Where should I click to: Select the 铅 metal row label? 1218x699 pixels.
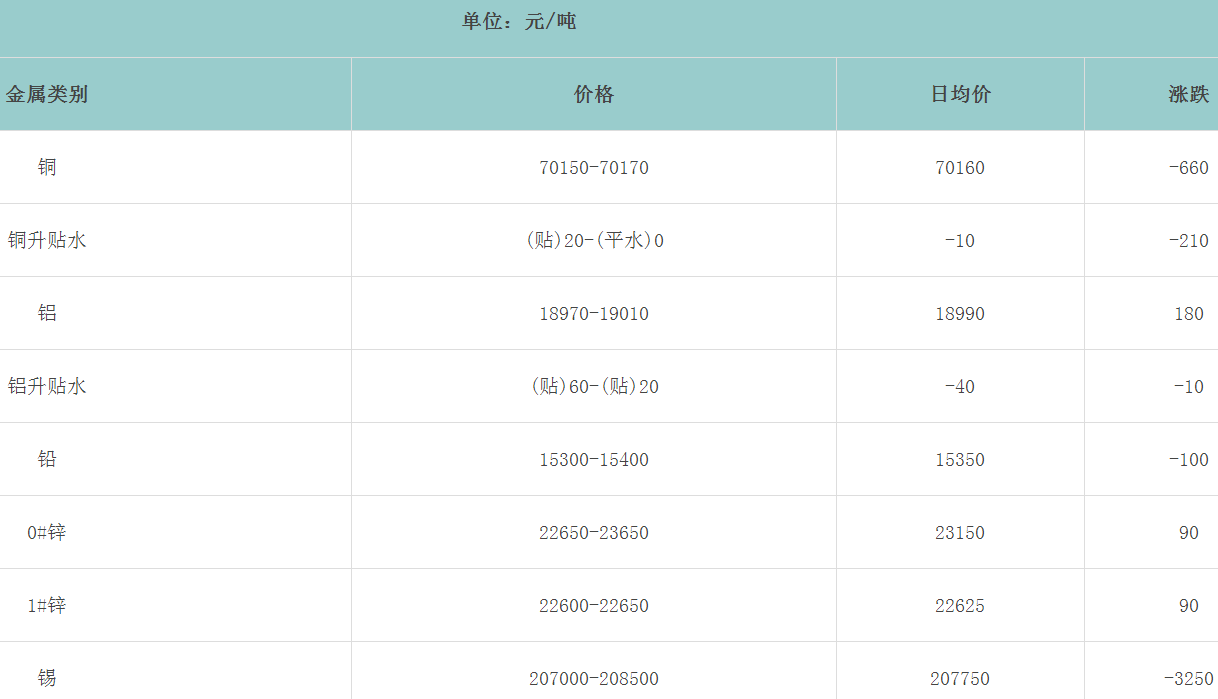coord(47,459)
